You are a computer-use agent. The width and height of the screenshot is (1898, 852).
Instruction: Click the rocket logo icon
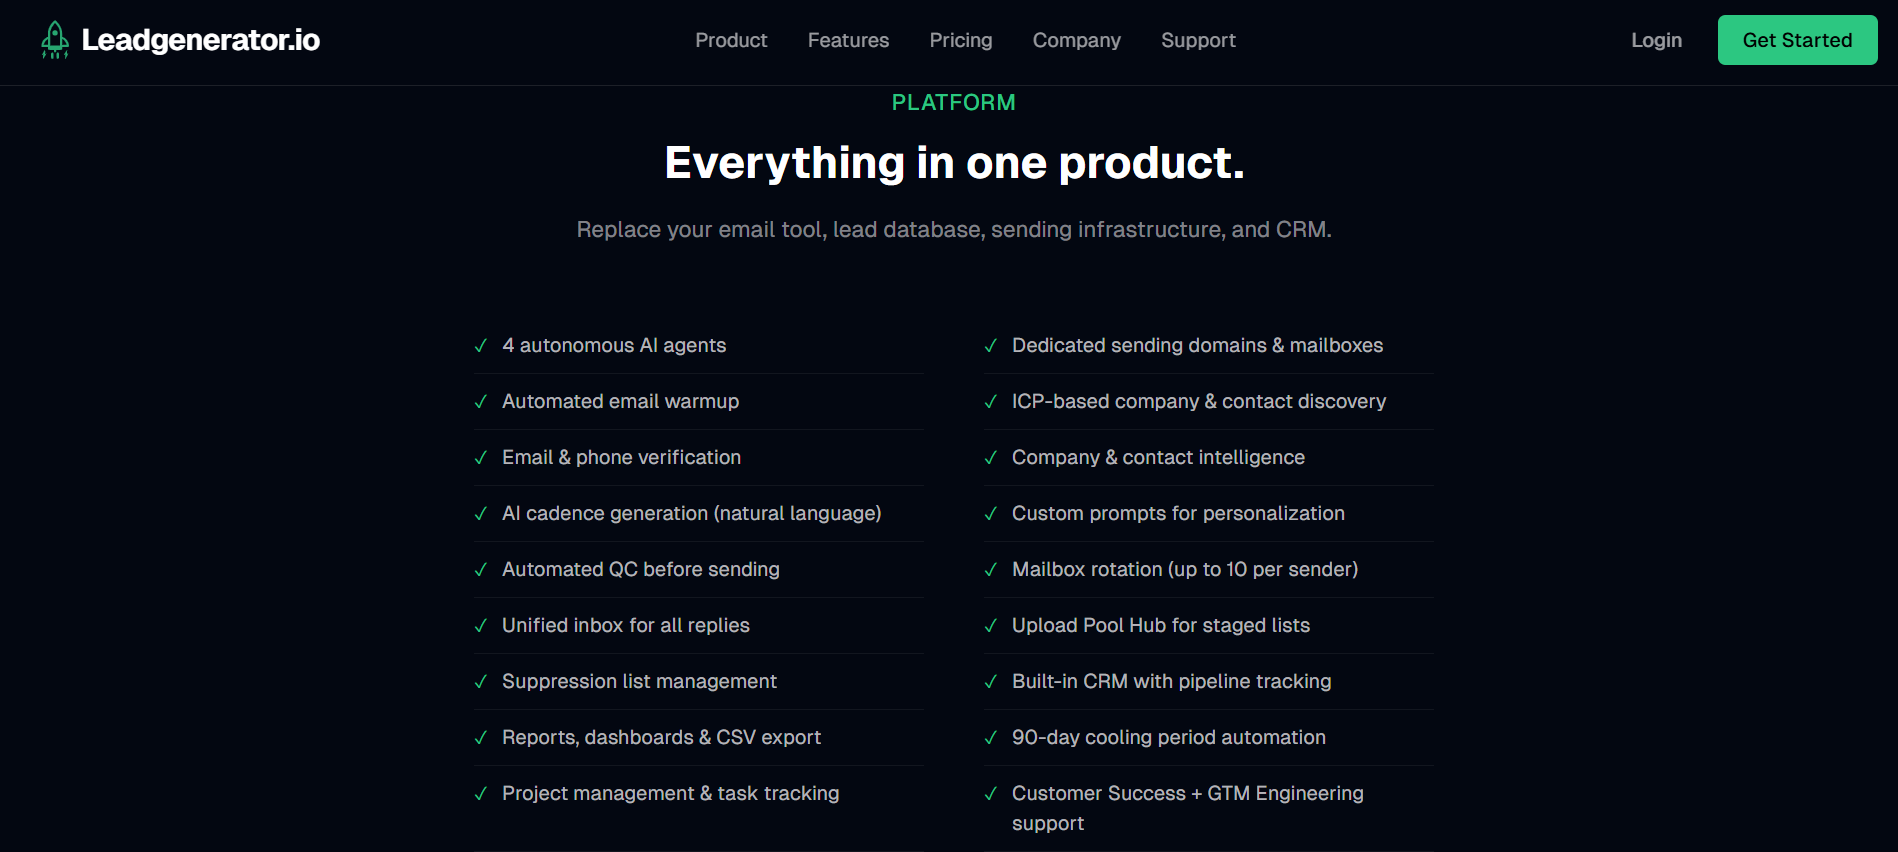point(55,40)
